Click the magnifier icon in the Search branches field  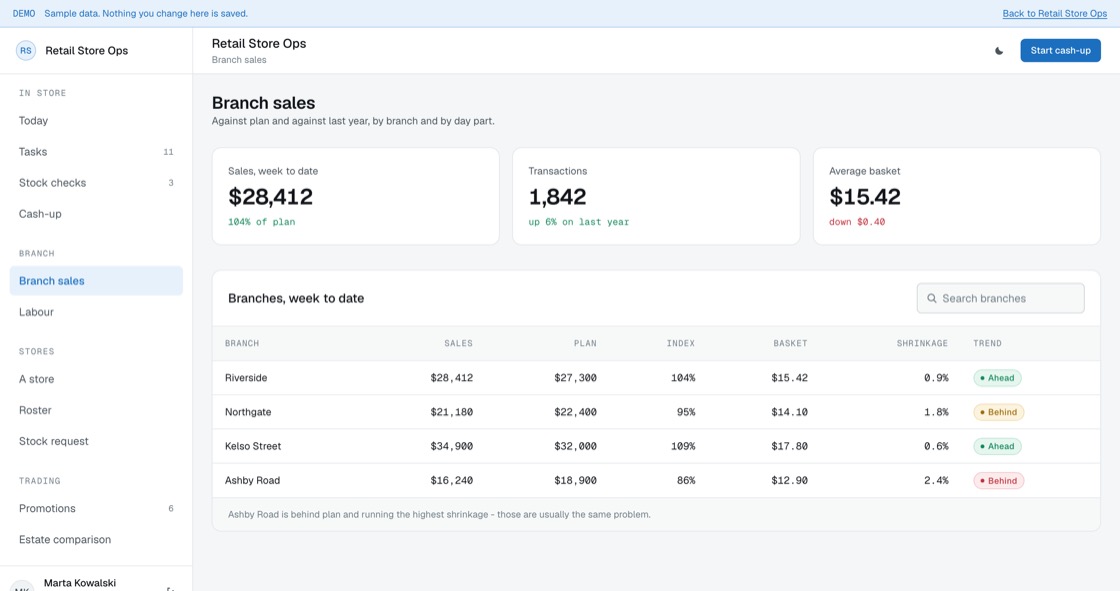pyautogui.click(x=931, y=299)
